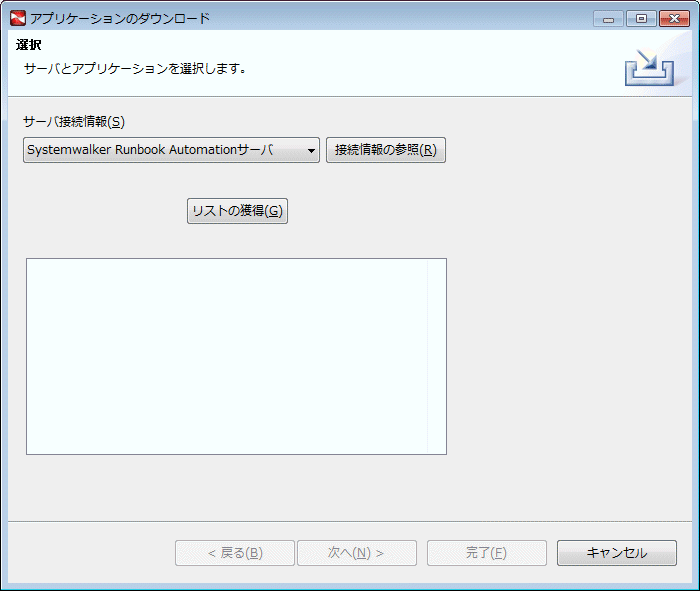Open the サーバ接続情報 server dropdown
The width and height of the screenshot is (700, 591).
coord(171,150)
